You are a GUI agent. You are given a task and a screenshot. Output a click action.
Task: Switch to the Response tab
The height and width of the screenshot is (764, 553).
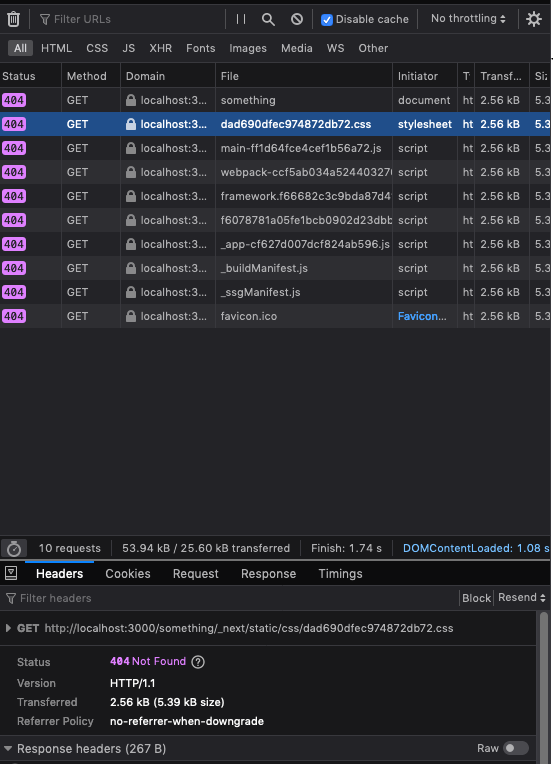coord(268,573)
